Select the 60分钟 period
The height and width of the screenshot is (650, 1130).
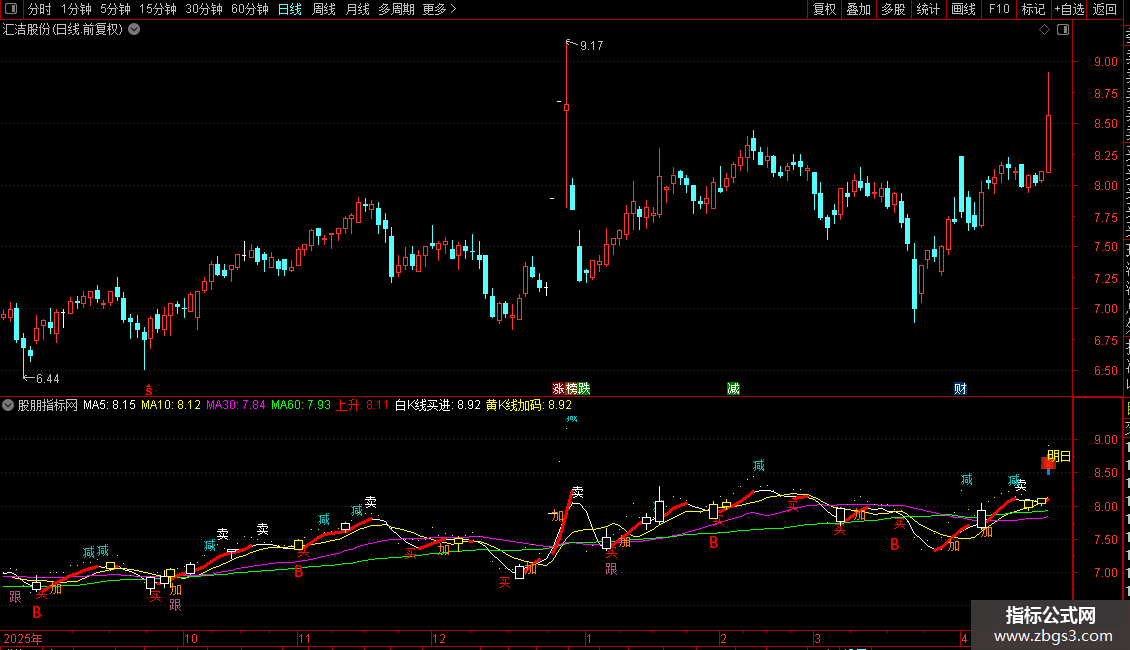tap(250, 9)
